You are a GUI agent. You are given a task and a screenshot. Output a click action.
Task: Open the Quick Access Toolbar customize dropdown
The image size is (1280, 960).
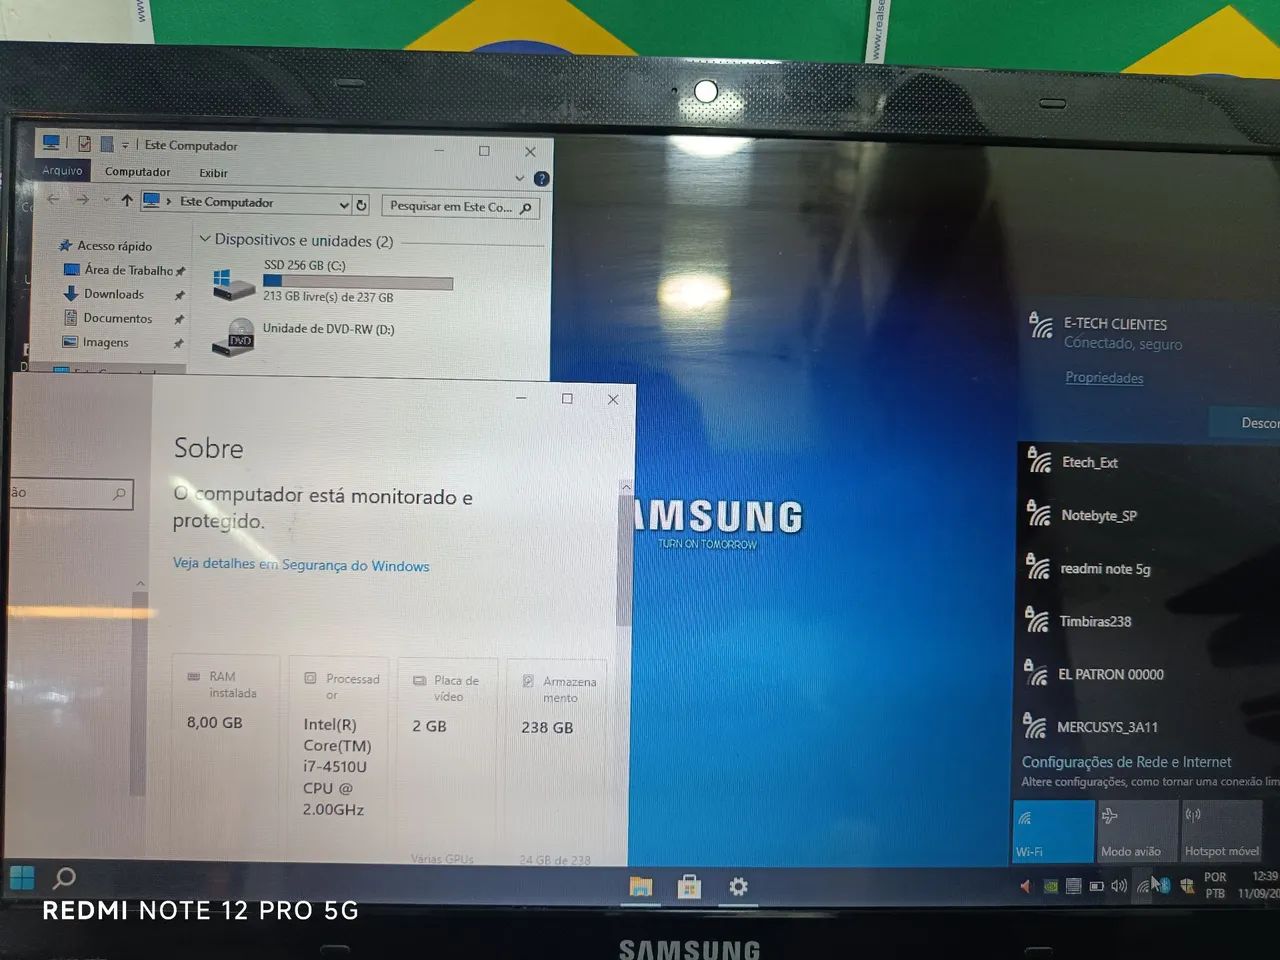coord(125,145)
